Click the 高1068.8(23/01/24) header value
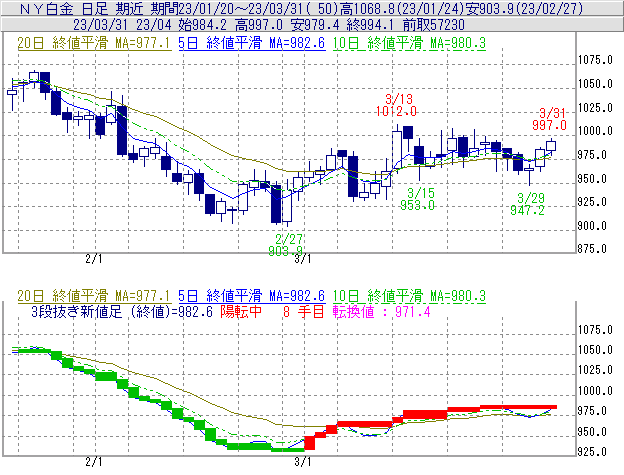Viewport: 624px width, 475px height. click(x=402, y=9)
